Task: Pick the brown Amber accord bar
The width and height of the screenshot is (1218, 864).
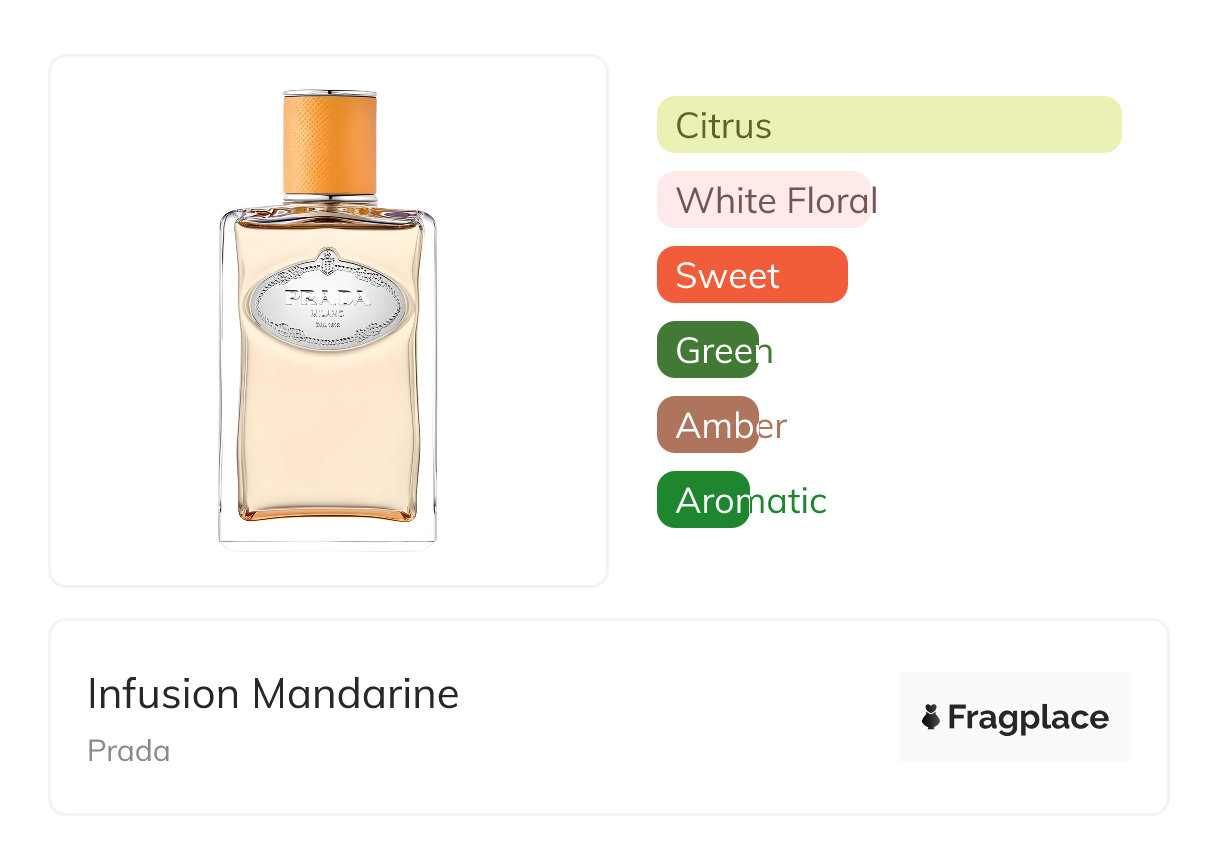Action: coord(707,425)
